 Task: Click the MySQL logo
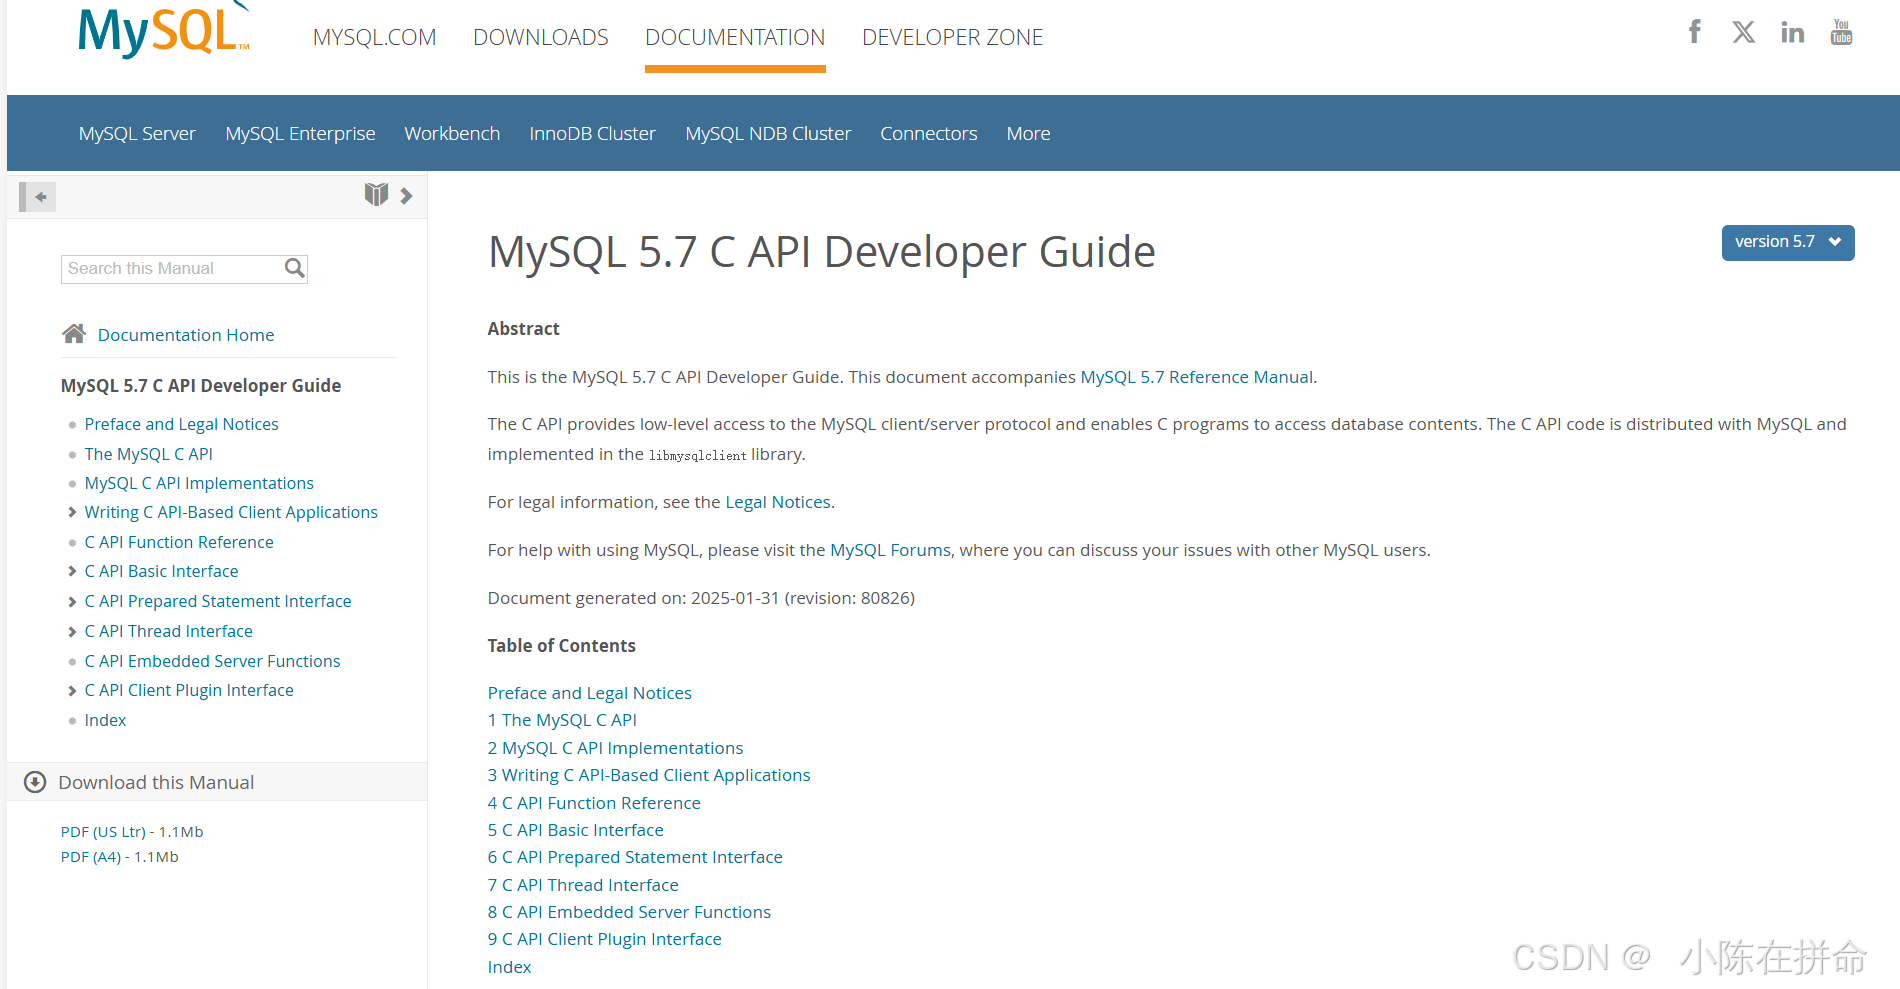[164, 30]
